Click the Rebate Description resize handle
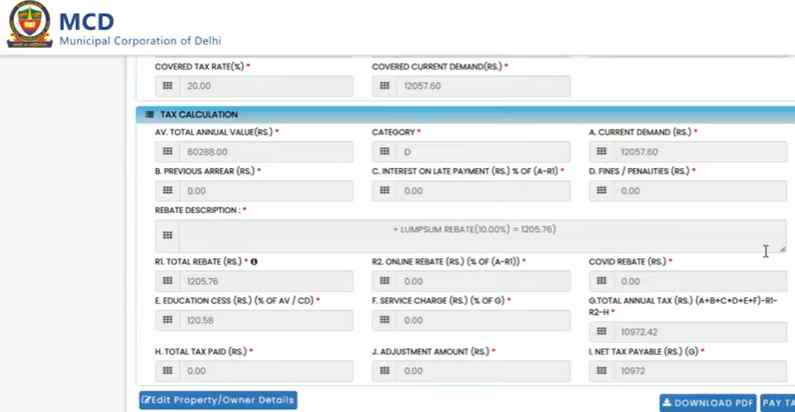Viewport: 795px width, 412px height. point(781,248)
